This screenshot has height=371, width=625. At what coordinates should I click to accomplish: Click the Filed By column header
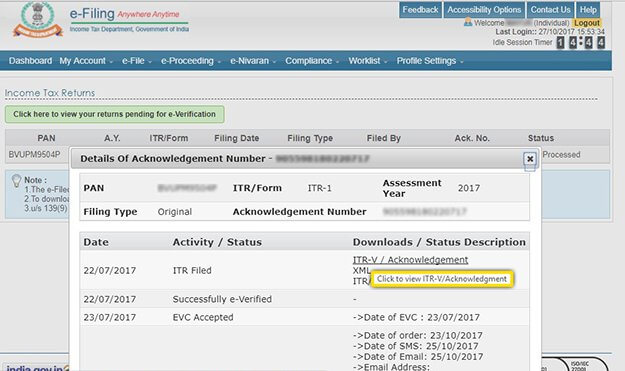pyautogui.click(x=383, y=138)
